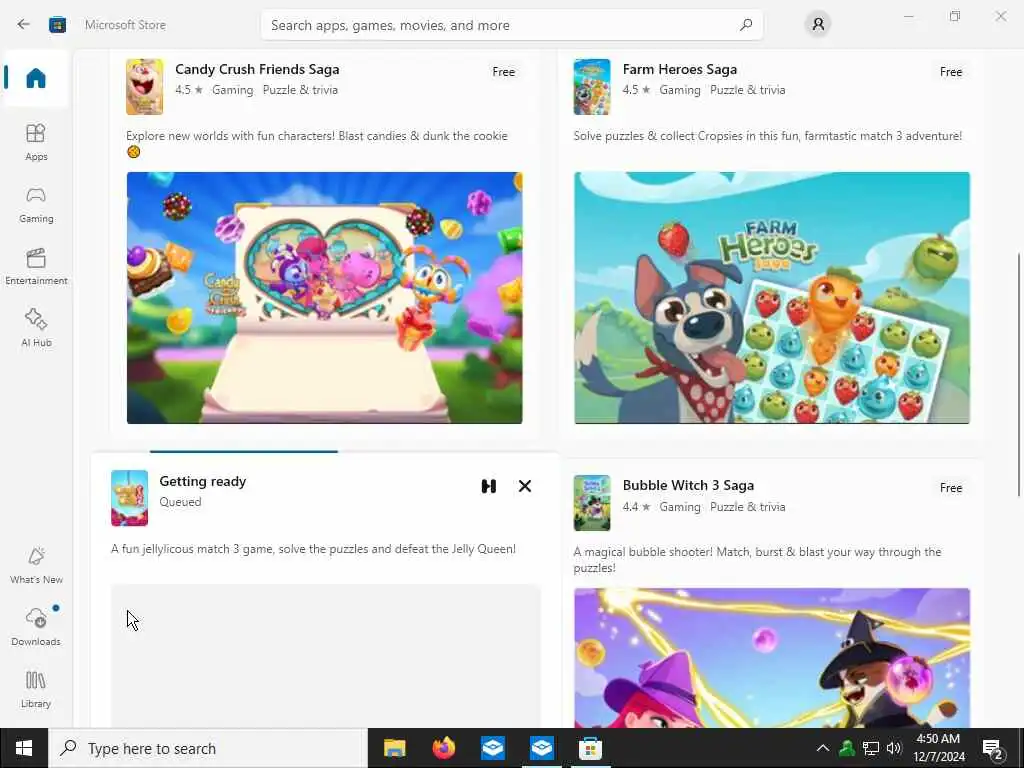Open Farm Heroes Saga title
The width and height of the screenshot is (1024, 768).
[680, 69]
